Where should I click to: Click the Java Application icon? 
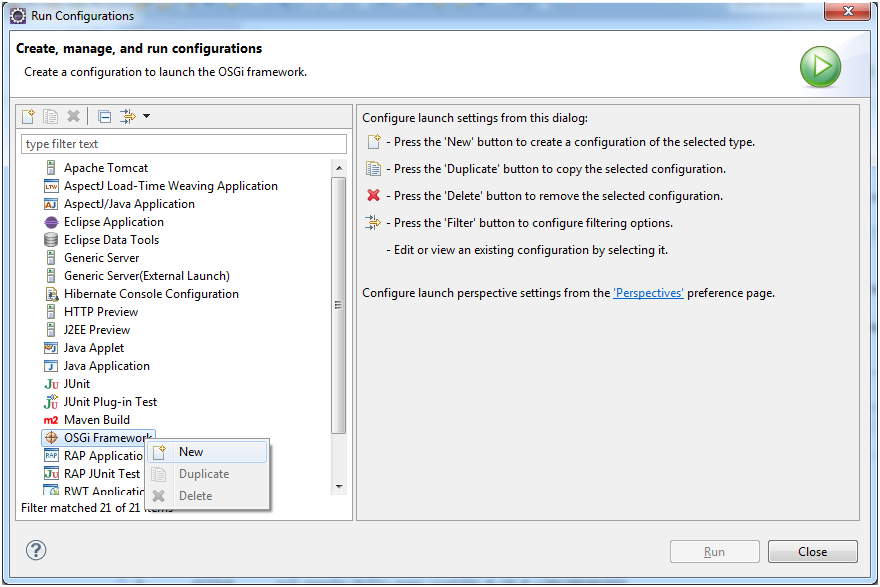tap(51, 366)
